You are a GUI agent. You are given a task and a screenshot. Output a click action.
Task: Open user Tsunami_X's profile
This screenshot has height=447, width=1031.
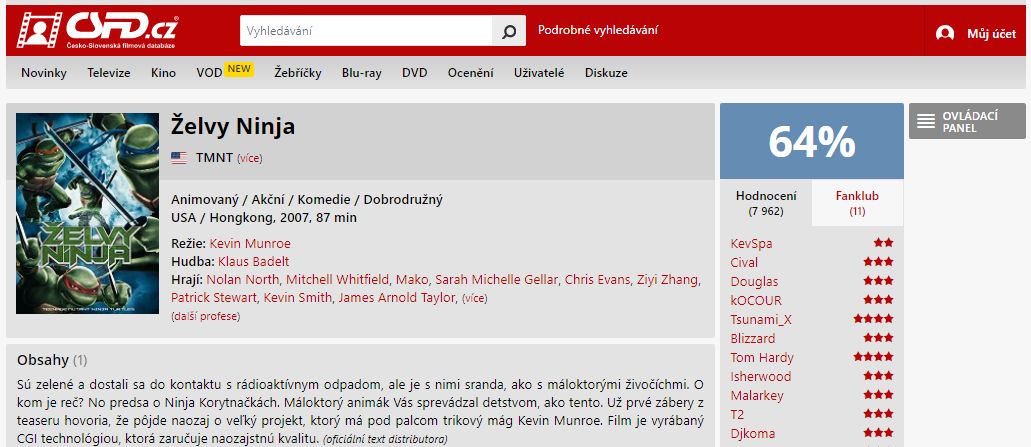(x=761, y=320)
